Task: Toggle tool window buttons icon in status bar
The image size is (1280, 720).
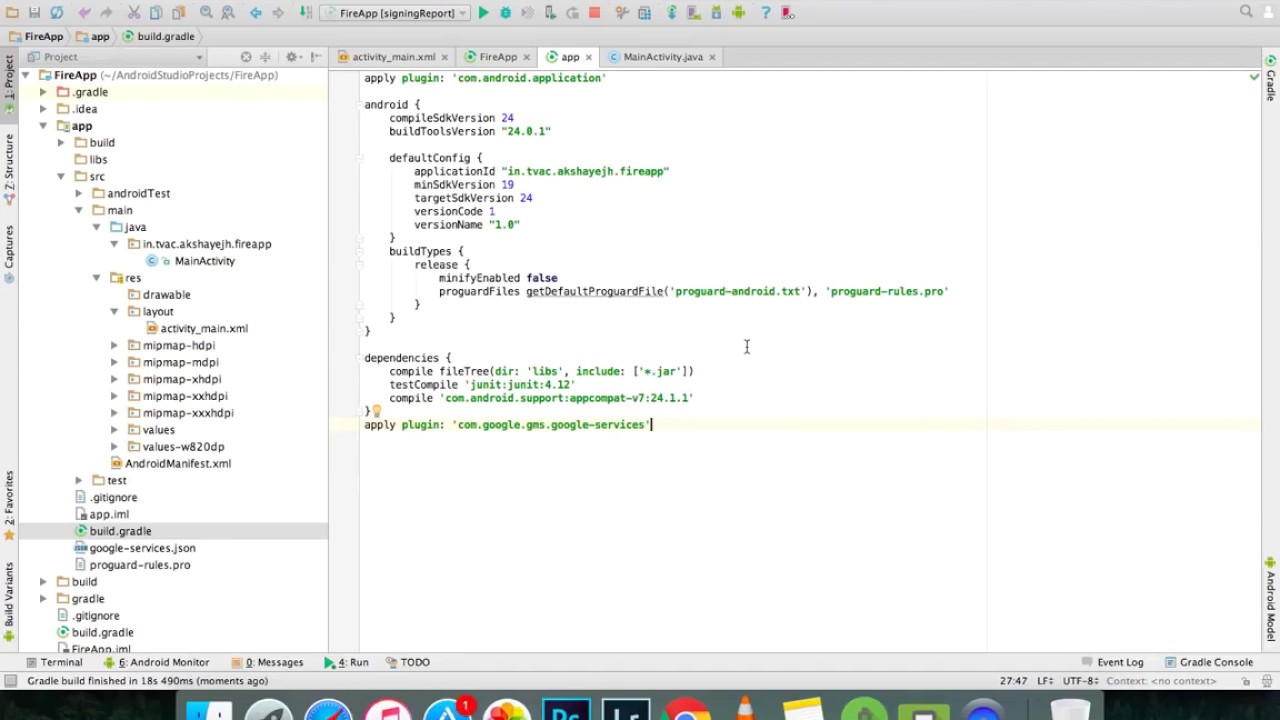Action: (x=10, y=681)
